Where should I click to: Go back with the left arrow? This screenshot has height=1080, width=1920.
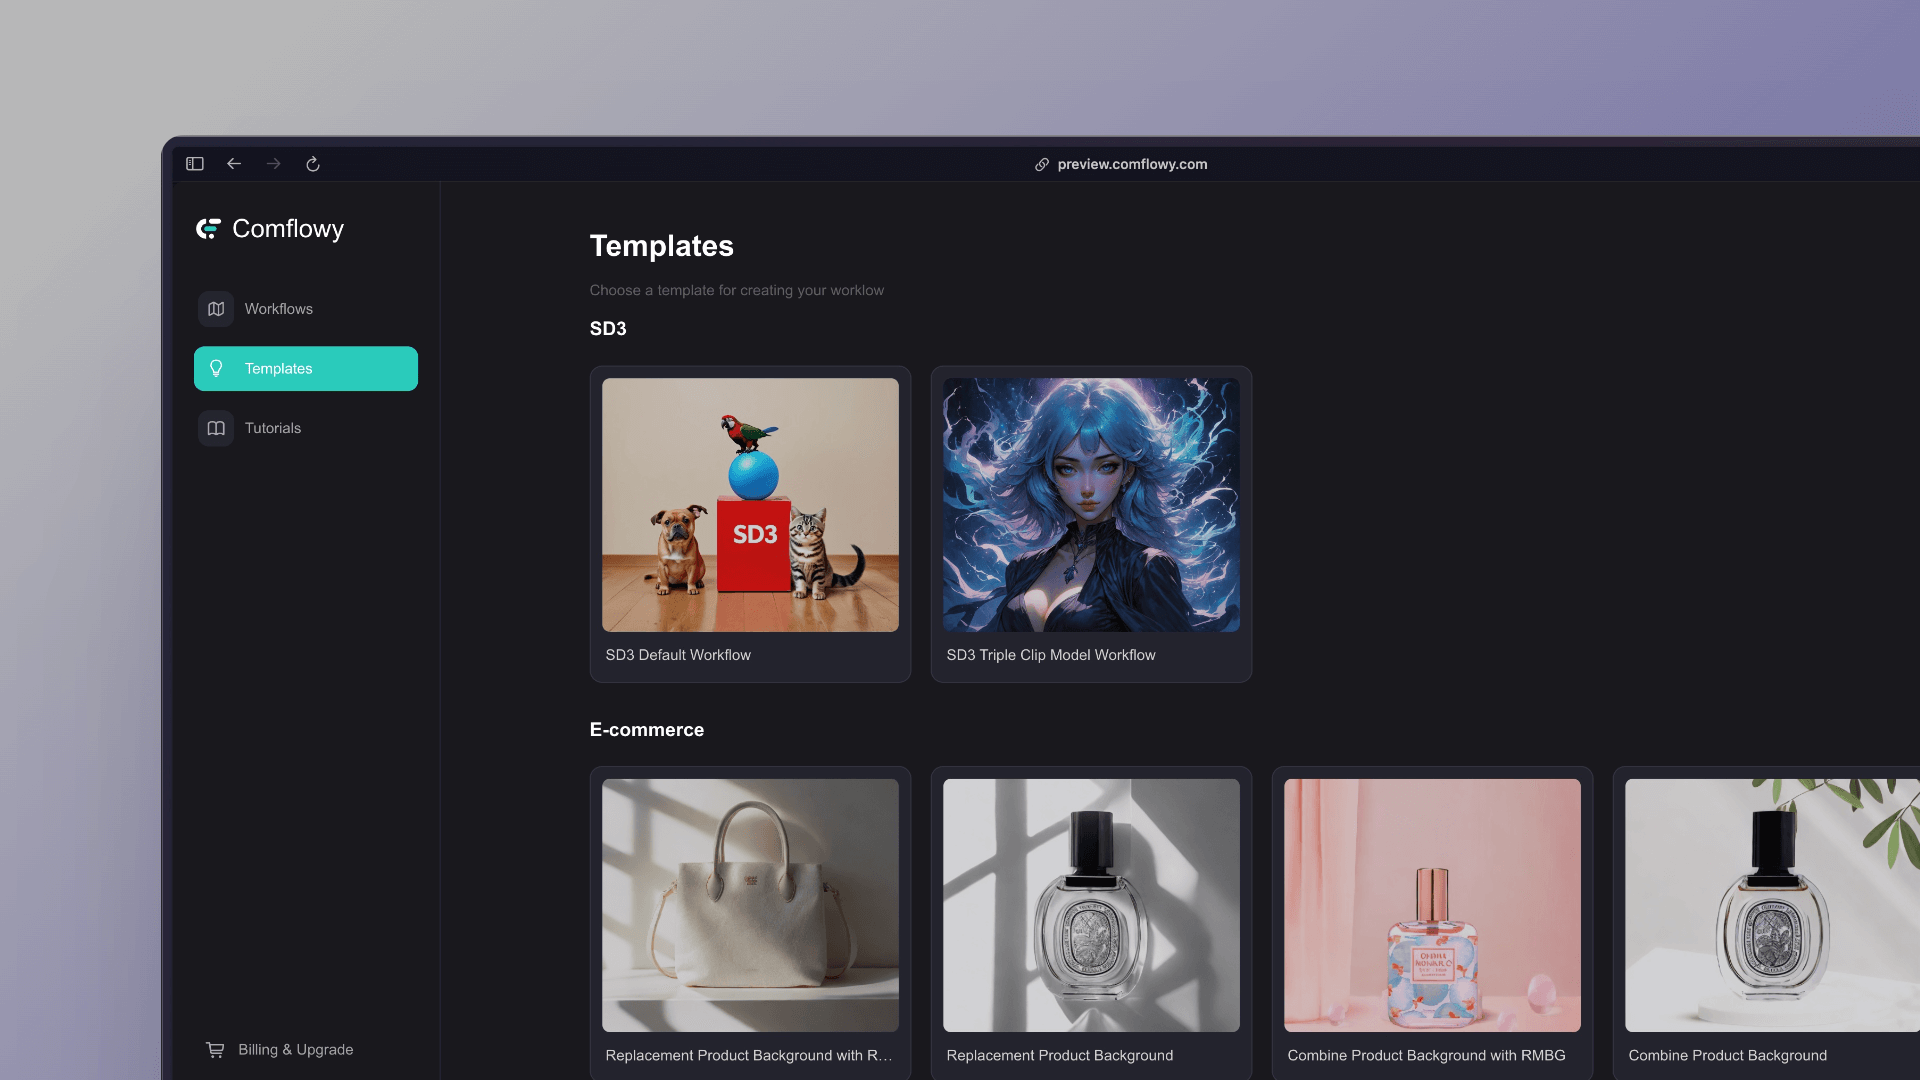pos(234,164)
